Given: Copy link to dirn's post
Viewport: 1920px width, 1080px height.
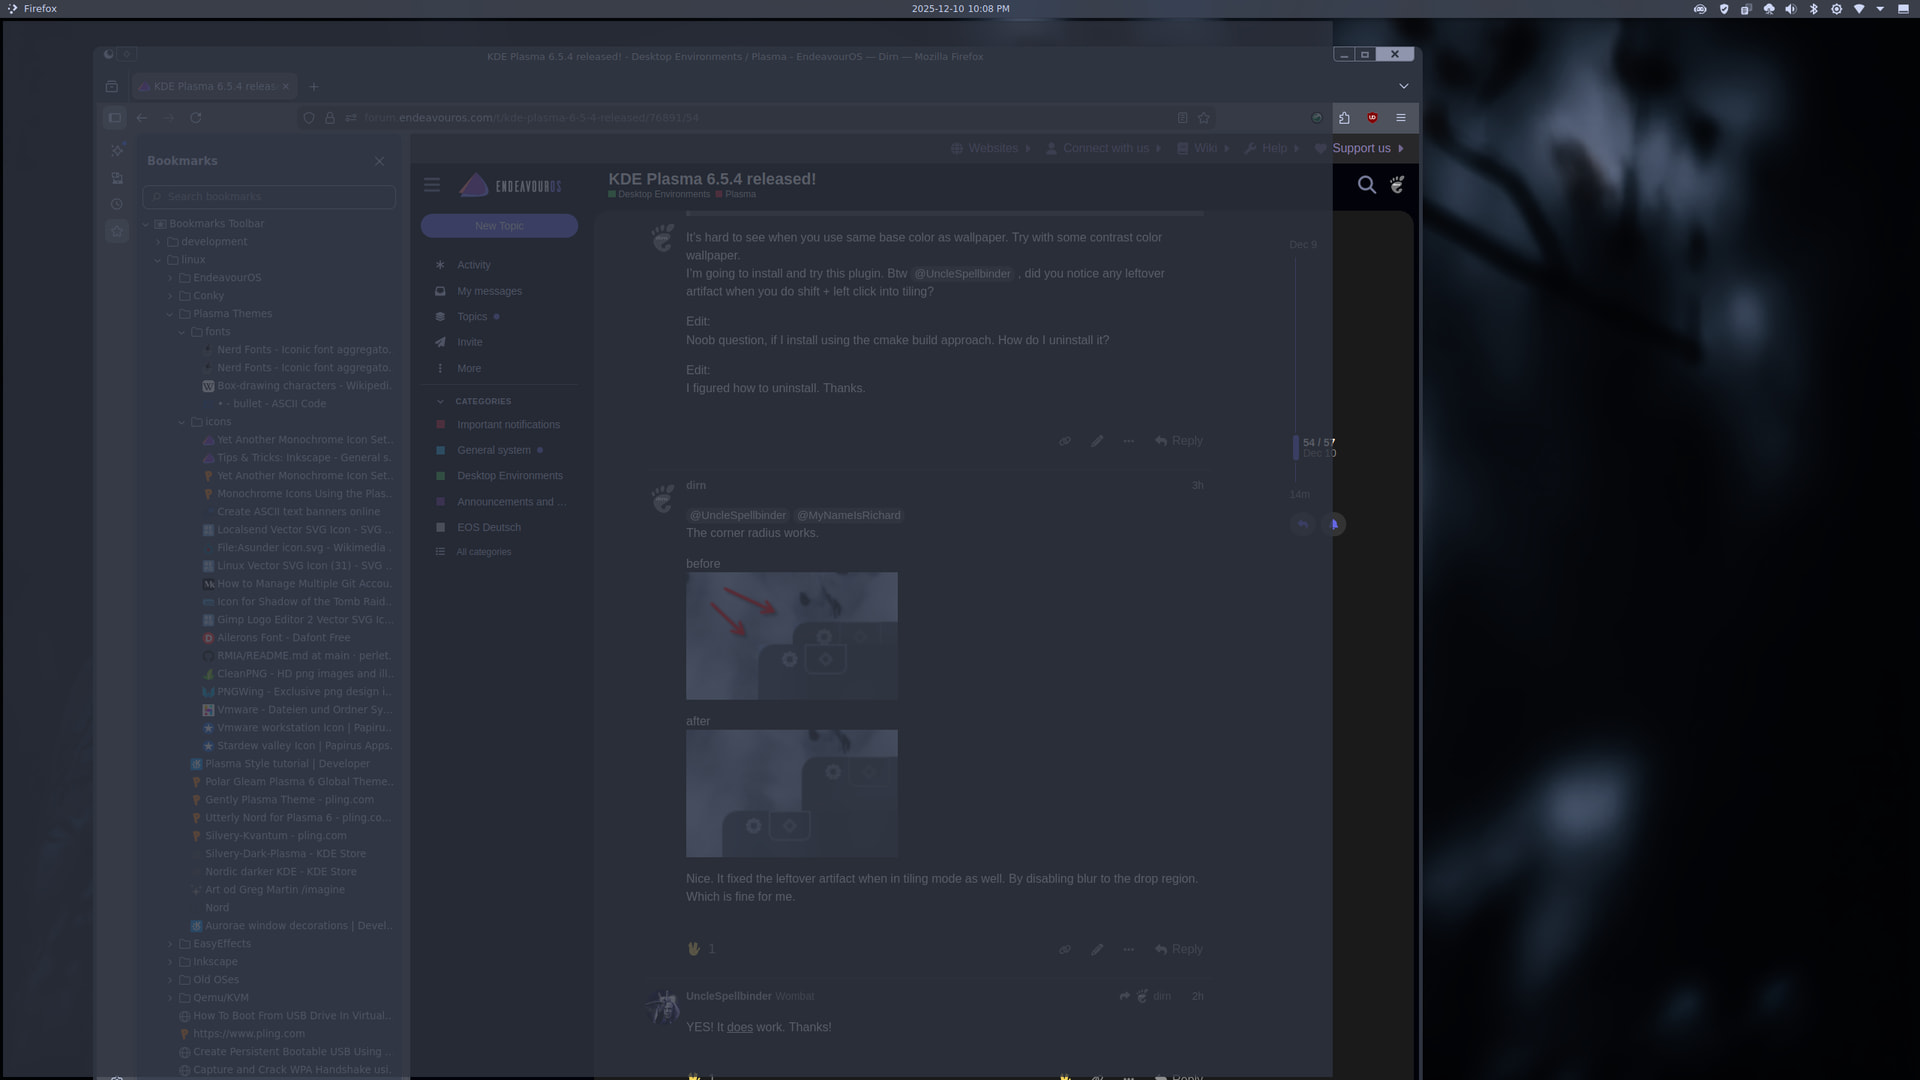Looking at the screenshot, I should point(1065,950).
